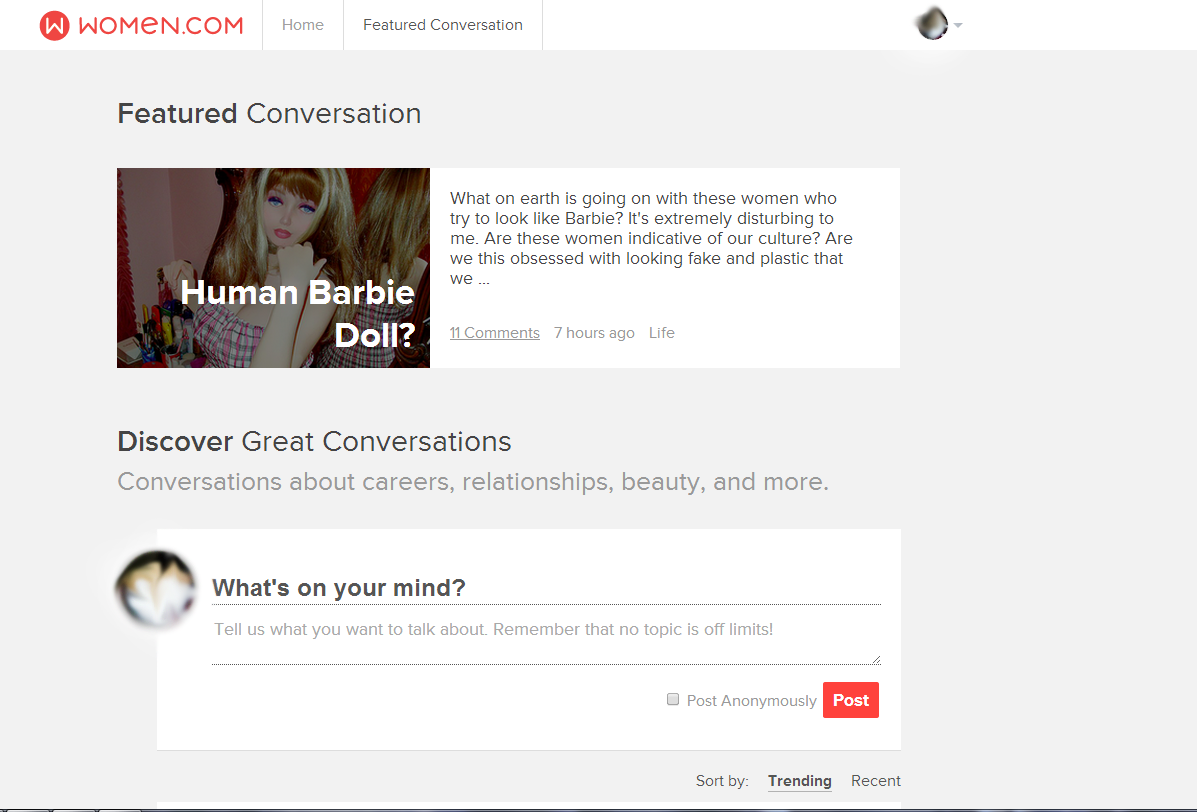
Task: Enable Post Anonymously checkbox
Action: click(x=673, y=699)
